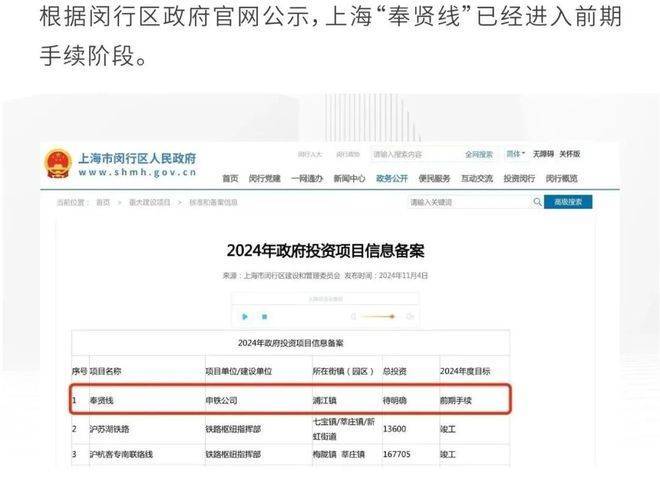Click the 关怀版 link in top bar
Viewport: 660px width, 477px height.
(569, 155)
